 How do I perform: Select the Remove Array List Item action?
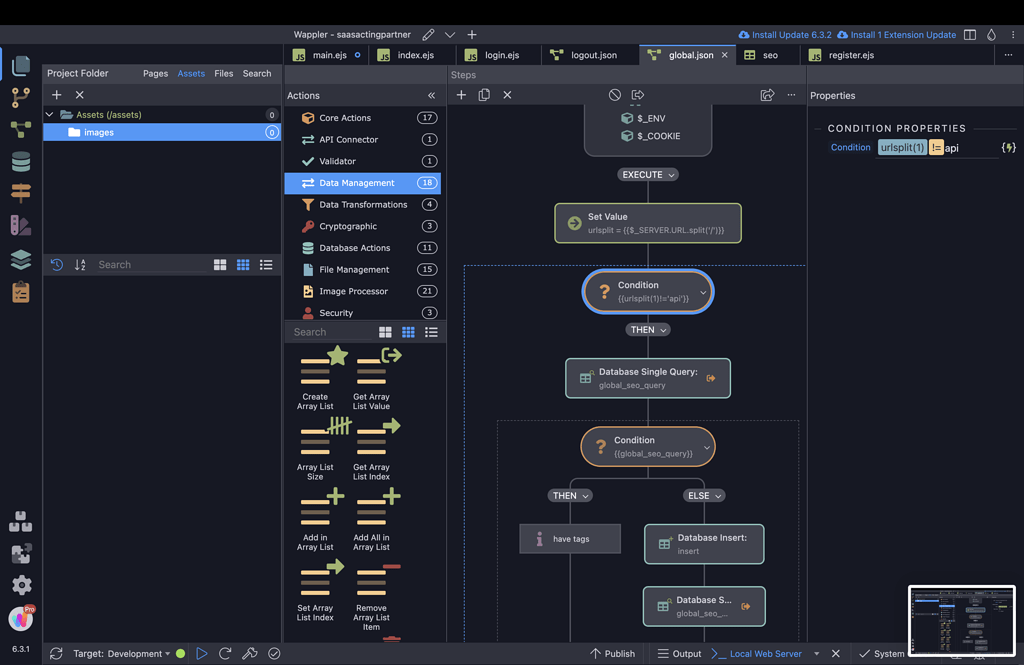click(371, 596)
